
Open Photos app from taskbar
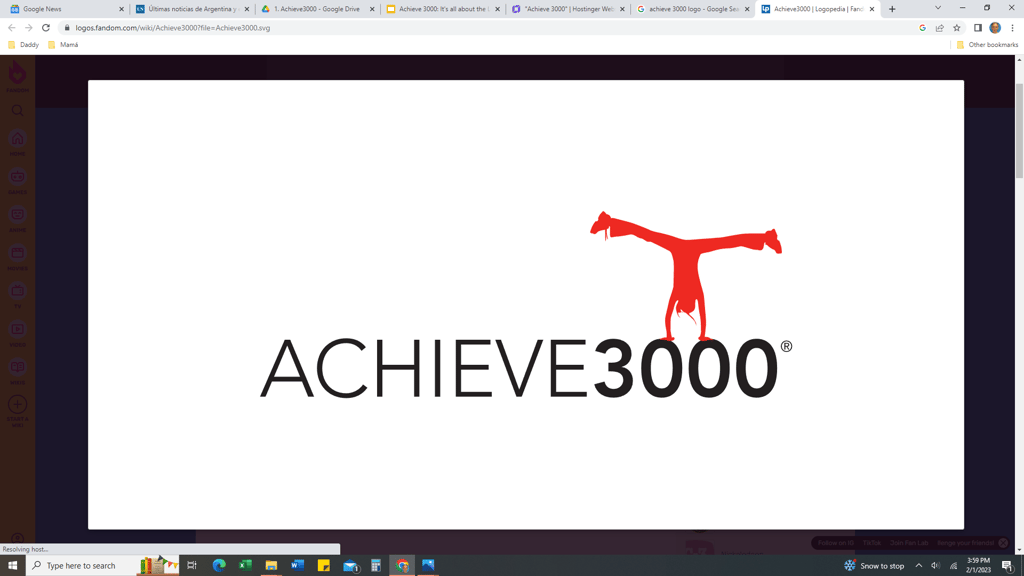click(428, 566)
